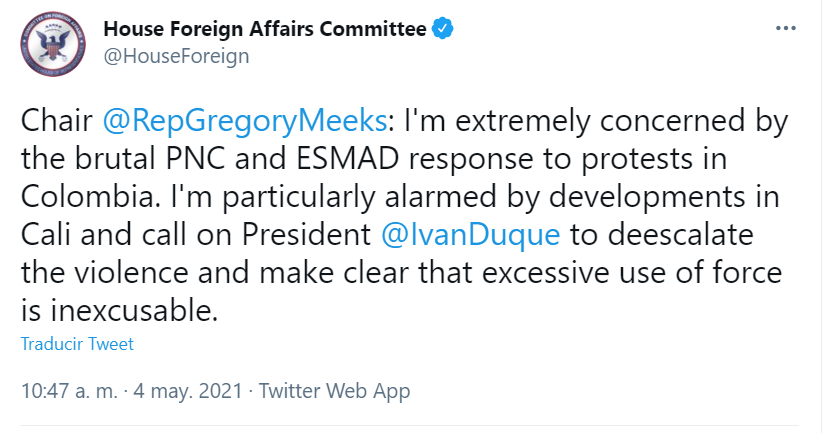Click the word deescalate in the tweet
The width and height of the screenshot is (823, 433).
(681, 234)
